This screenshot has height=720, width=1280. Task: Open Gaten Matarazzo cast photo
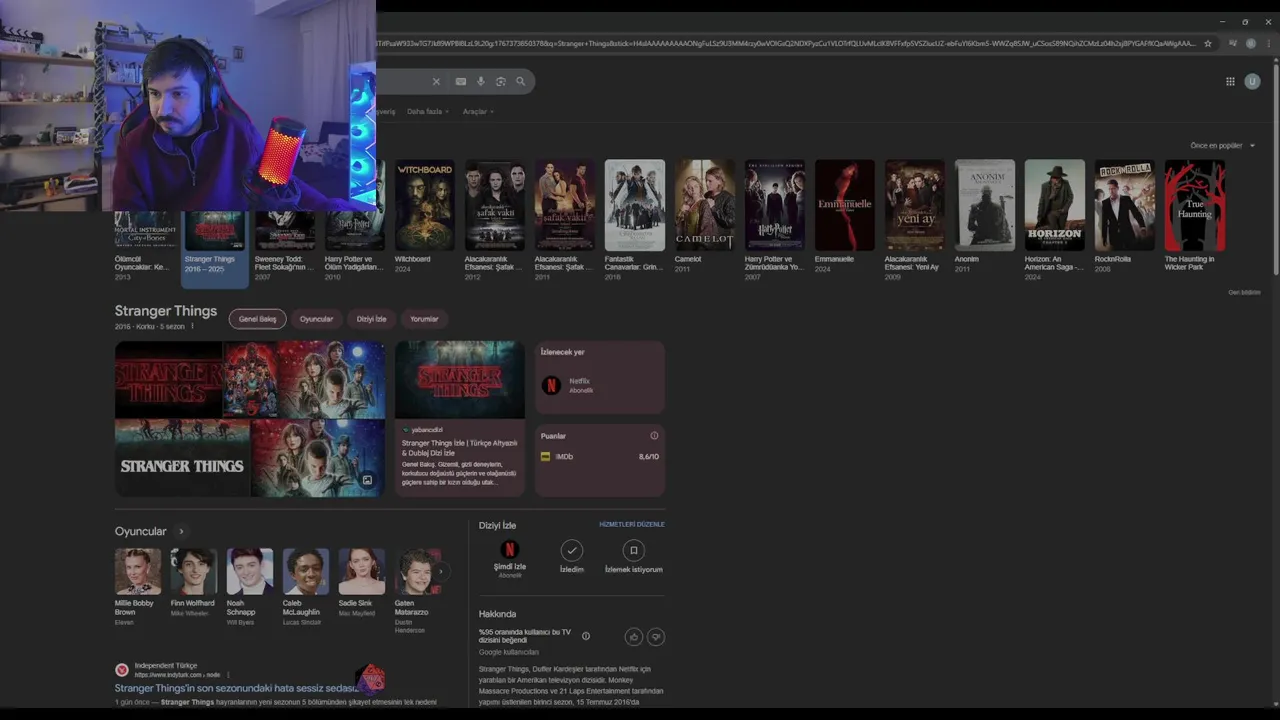click(418, 571)
